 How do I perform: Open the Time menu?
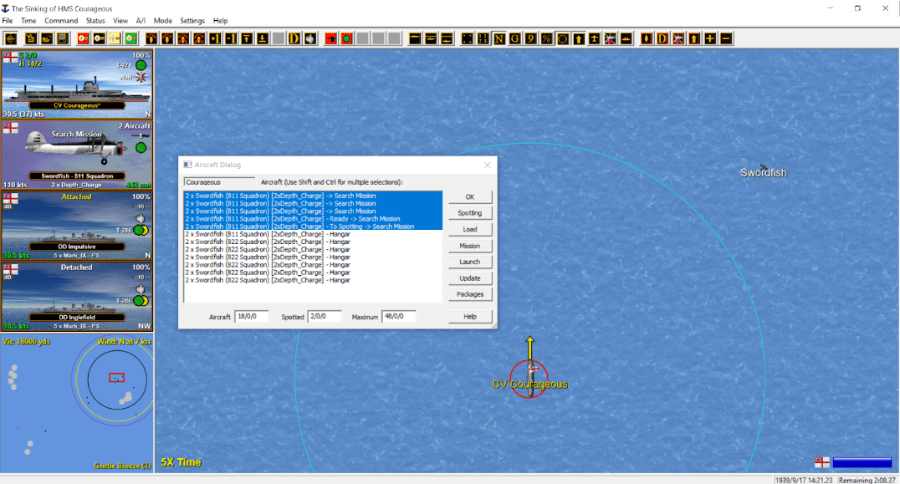[x=28, y=21]
